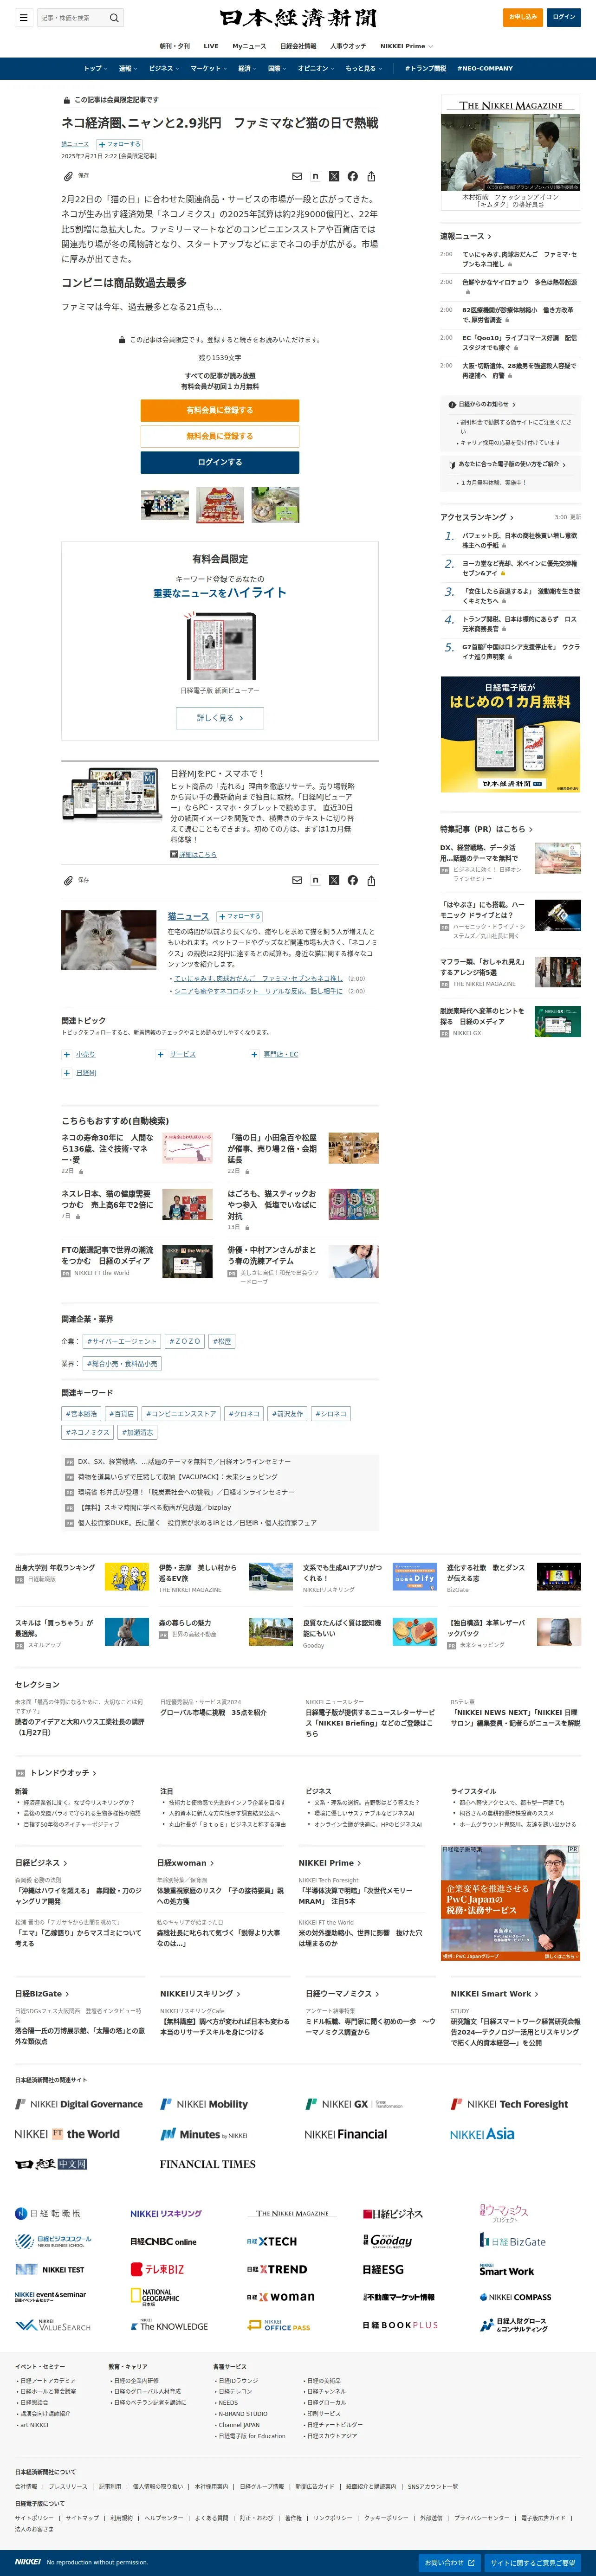
Task: Expand the マーケット navigation dropdown
Action: [209, 68]
